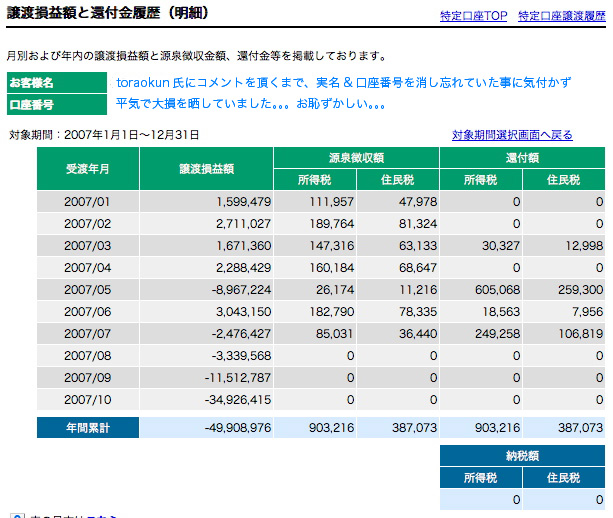Click 所得税 subheader under 源泉徴収額
This screenshot has height=518, width=613.
[x=314, y=180]
